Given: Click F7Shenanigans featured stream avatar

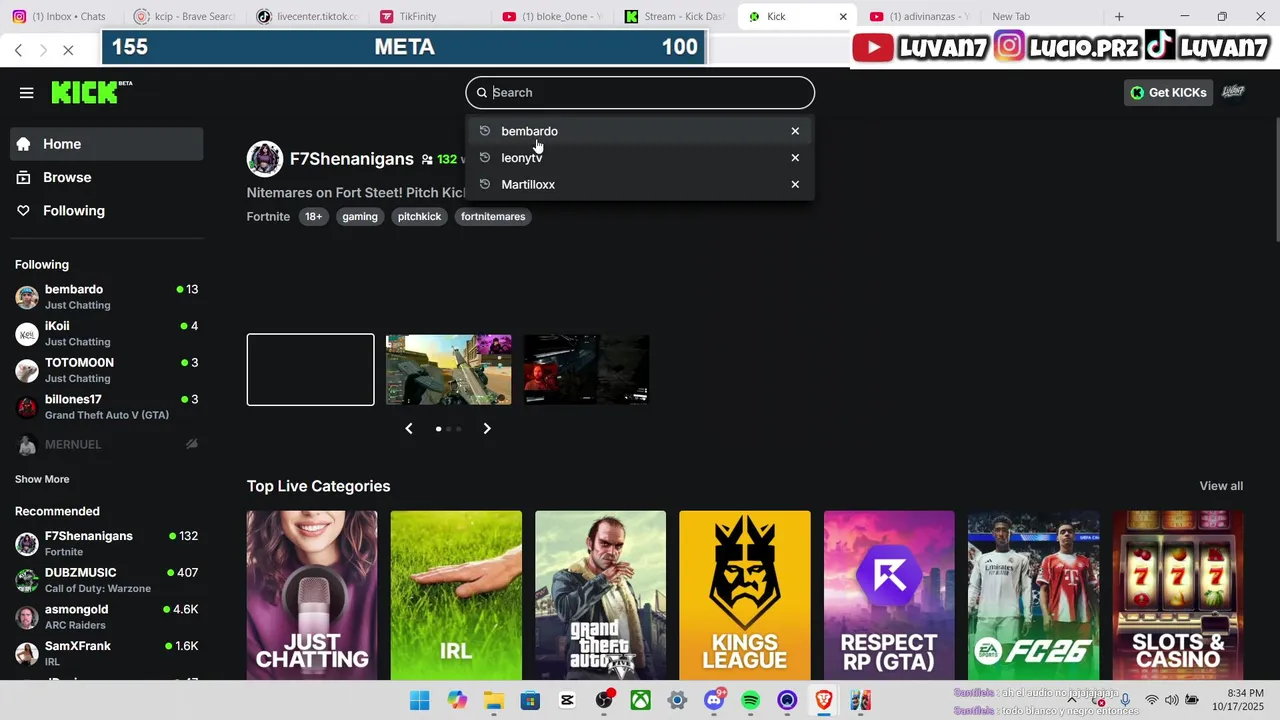Looking at the screenshot, I should [x=265, y=159].
